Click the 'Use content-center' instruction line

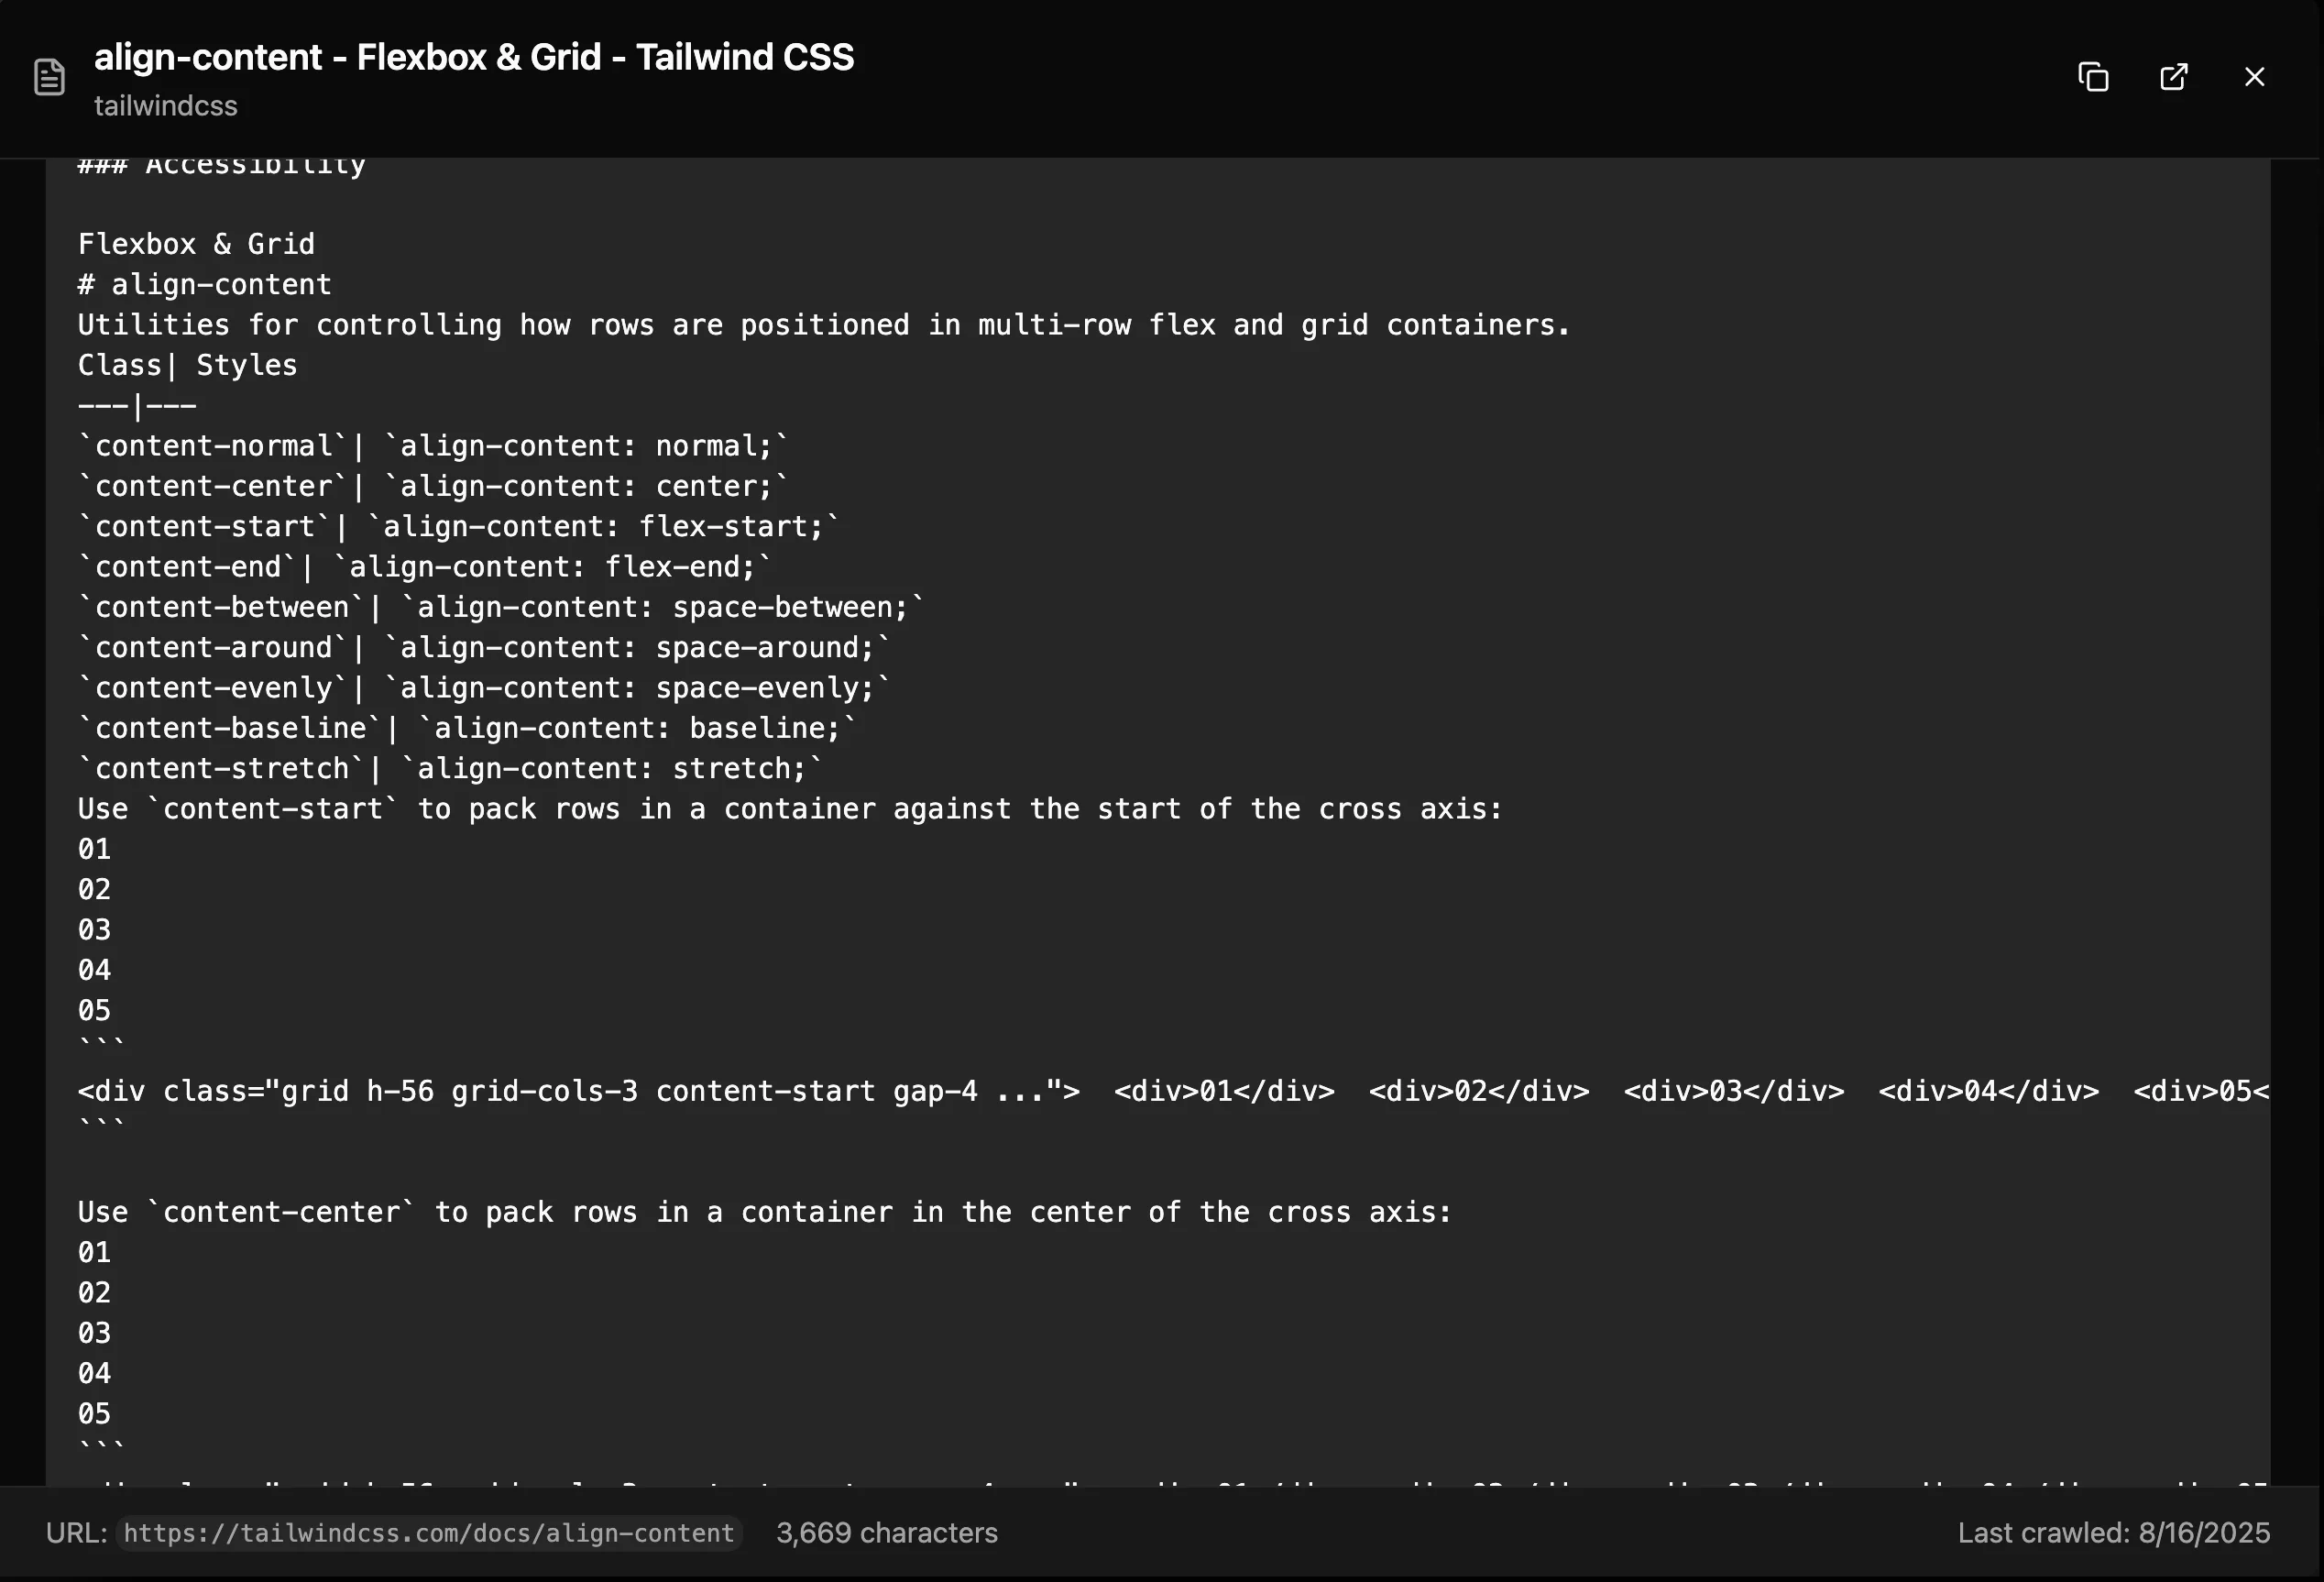point(764,1212)
